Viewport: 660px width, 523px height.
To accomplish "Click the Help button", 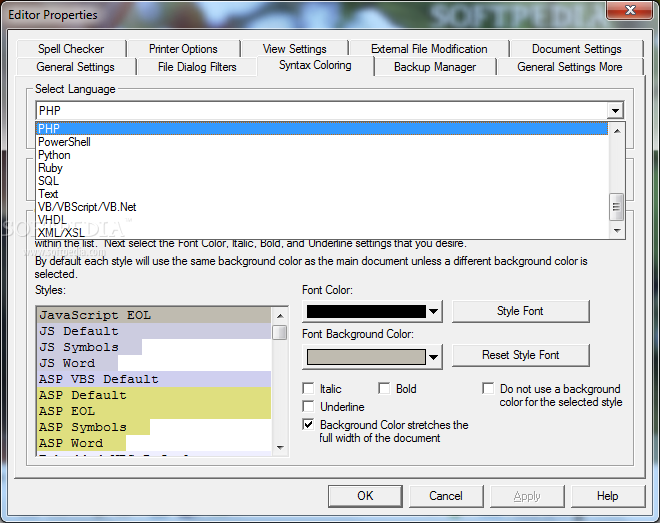I will click(x=608, y=496).
